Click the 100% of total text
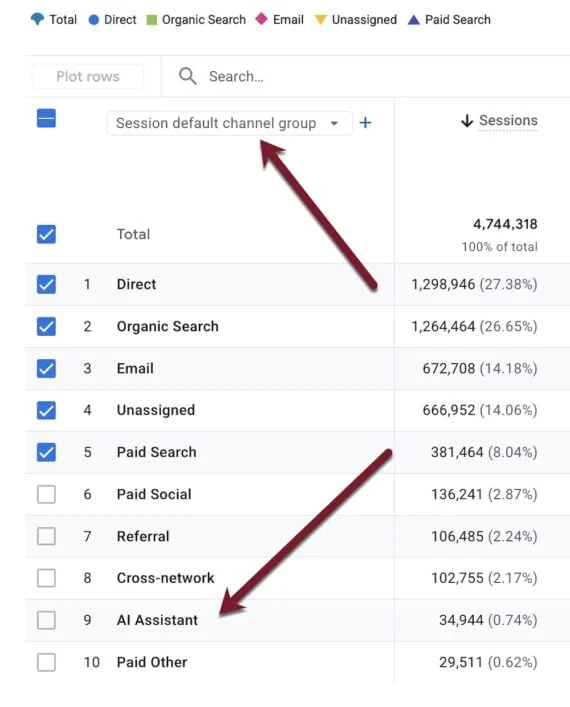Viewport: 570px width, 707px height. point(499,247)
